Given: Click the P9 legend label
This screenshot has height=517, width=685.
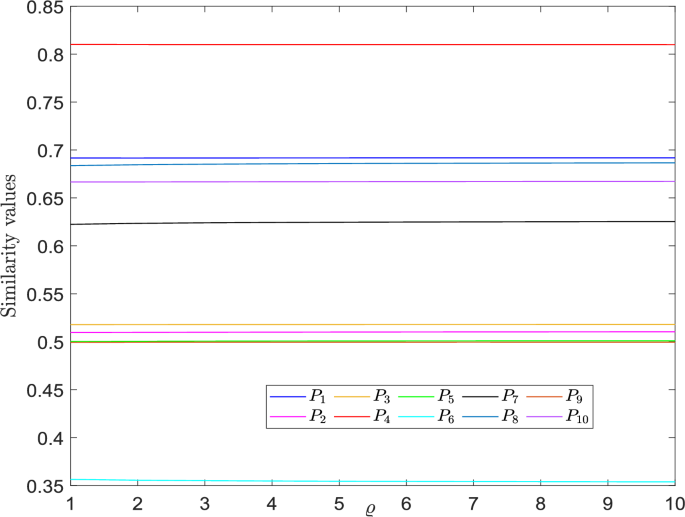Looking at the screenshot, I should [x=574, y=397].
